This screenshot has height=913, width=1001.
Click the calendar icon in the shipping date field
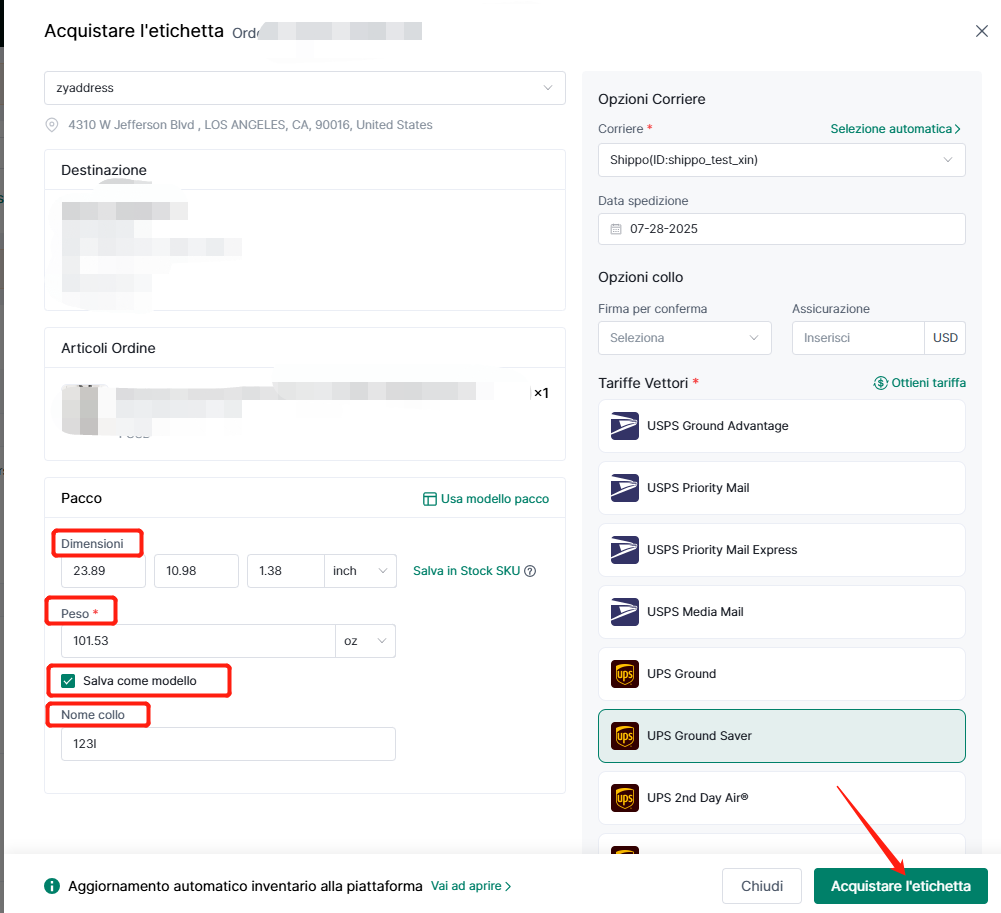pos(615,229)
